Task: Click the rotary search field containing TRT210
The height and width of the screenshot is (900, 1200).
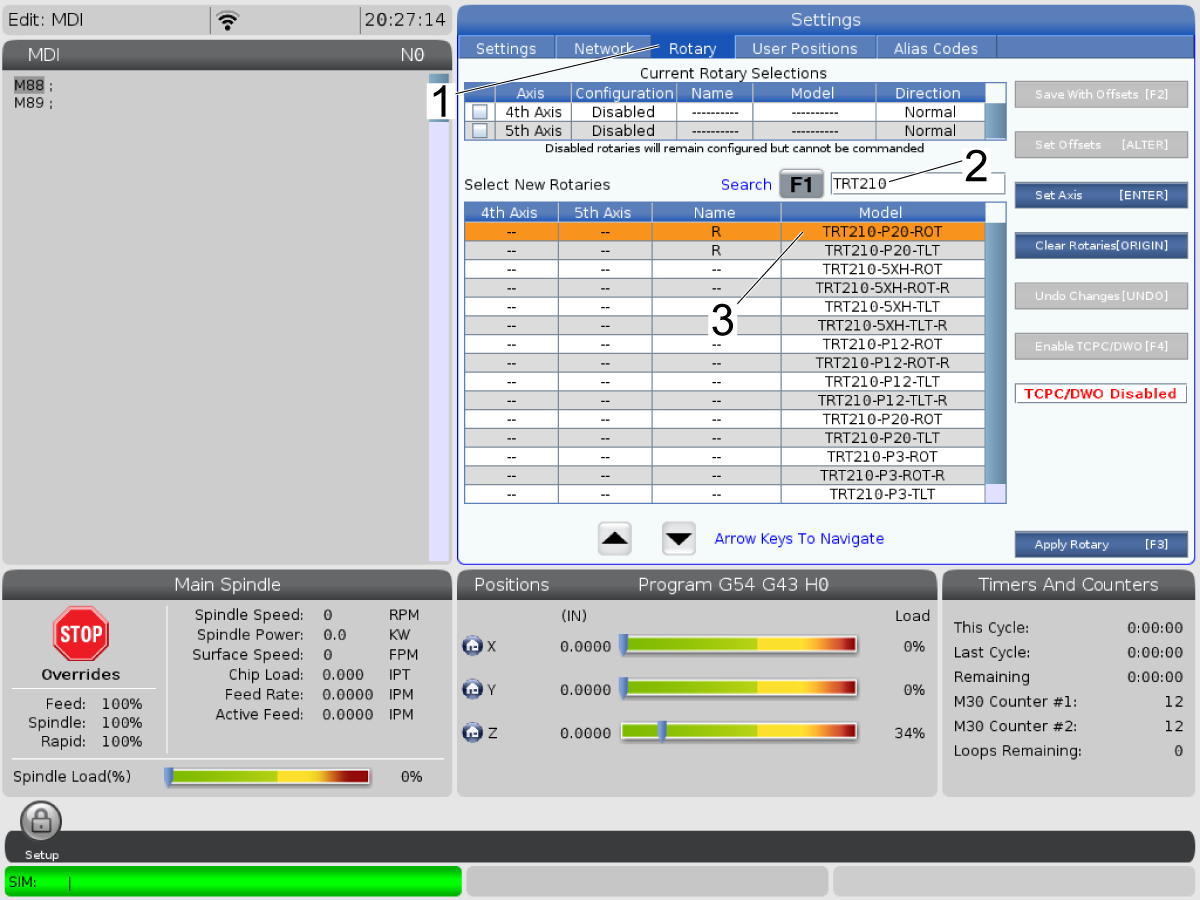Action: click(918, 184)
